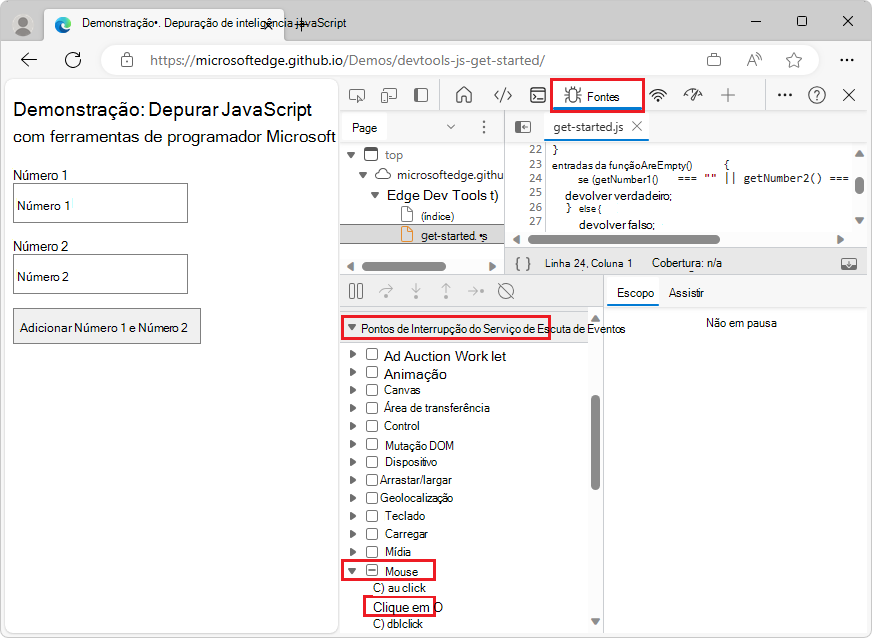Click the pause script execution button
This screenshot has height=638, width=872.
(356, 291)
